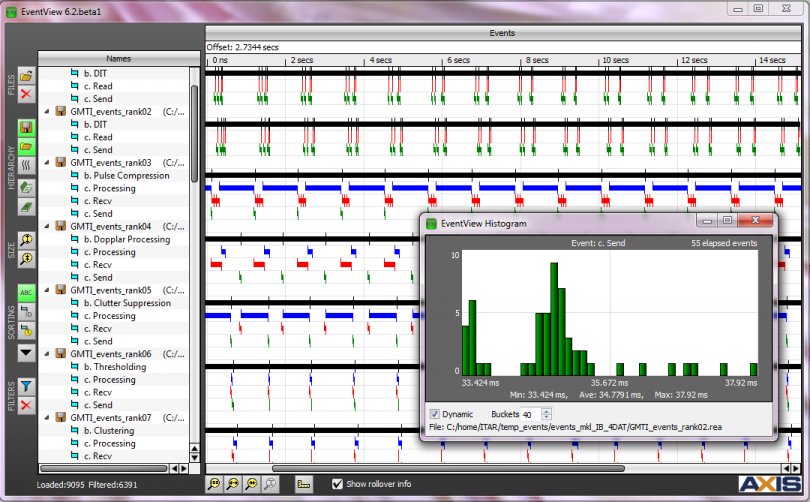Click the Buckets number input field
Image resolution: width=810 pixels, height=502 pixels.
click(529, 414)
